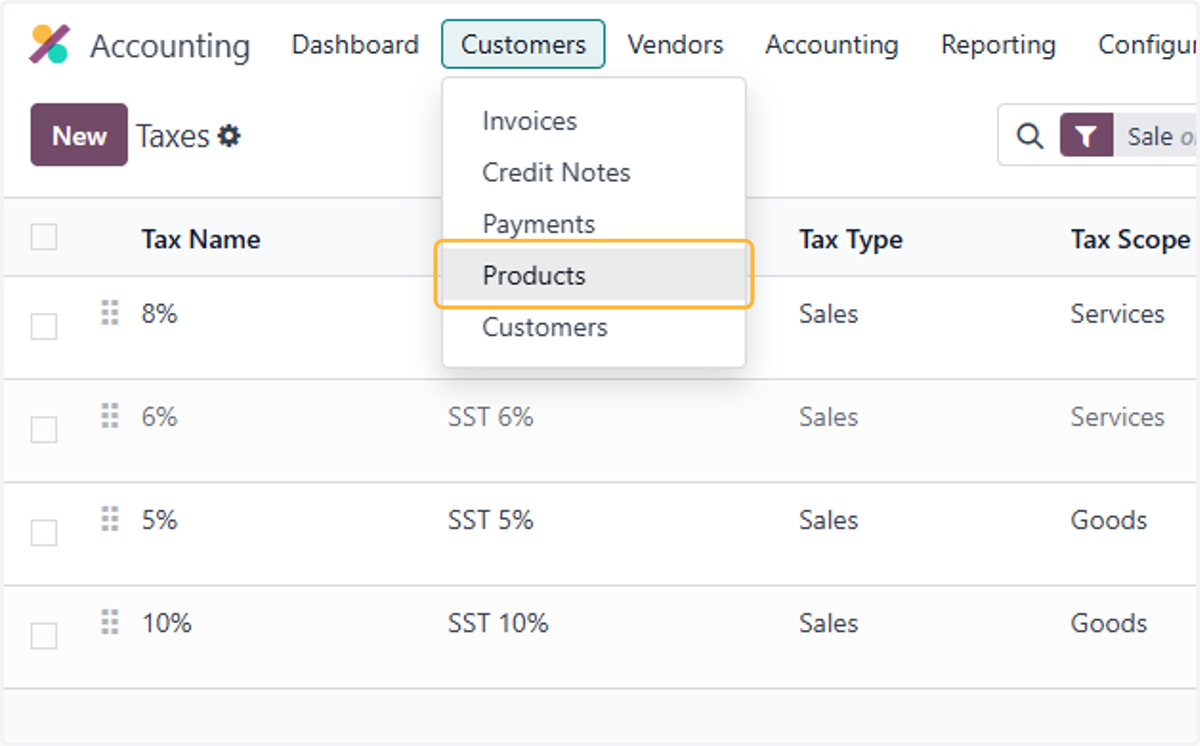Screen dimensions: 1200x746
Task: Check the box for 8% tax row
Action: [44, 327]
